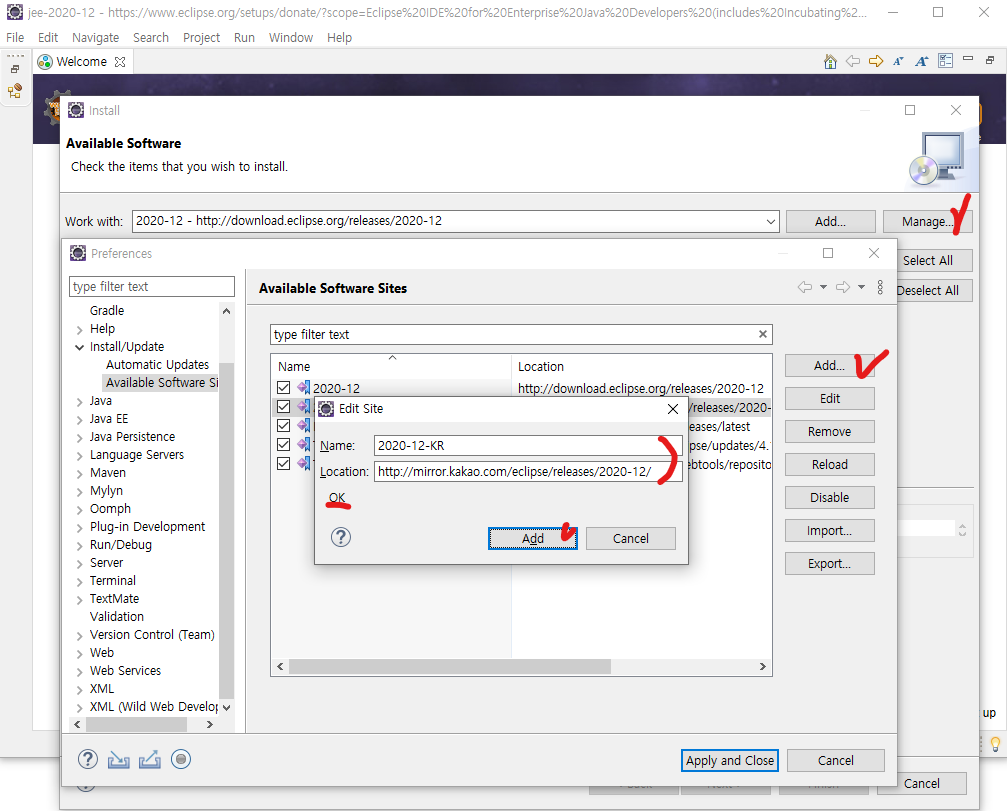This screenshot has height=811, width=1007.
Task: Click the Name field in Edit Site
Action: click(x=528, y=446)
